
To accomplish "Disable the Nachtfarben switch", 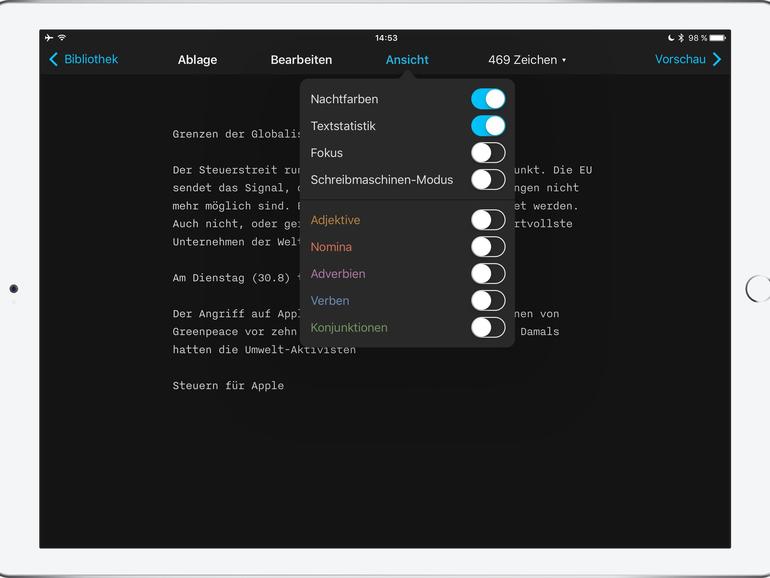I will (x=488, y=99).
